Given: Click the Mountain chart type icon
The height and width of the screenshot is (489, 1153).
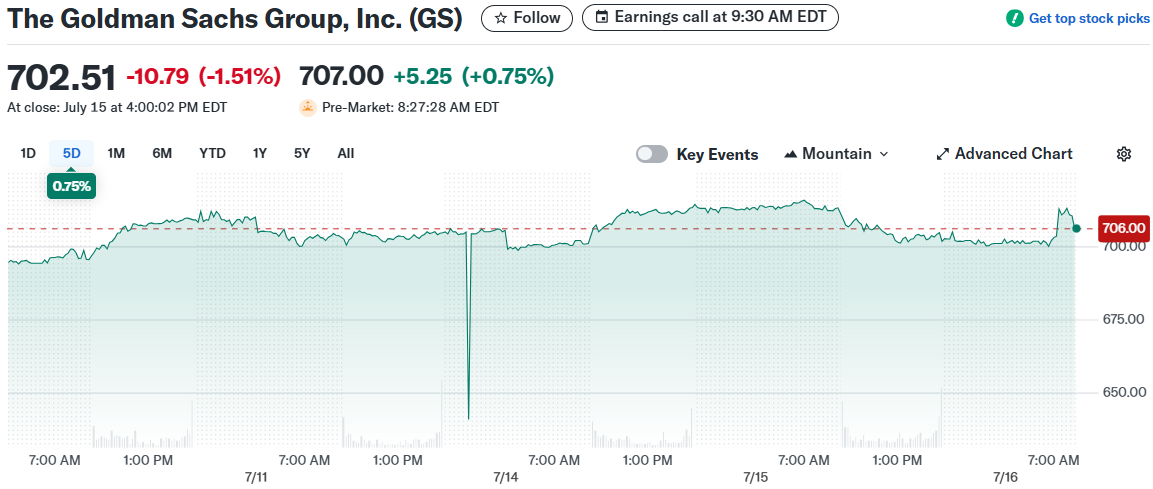Looking at the screenshot, I should [x=791, y=154].
